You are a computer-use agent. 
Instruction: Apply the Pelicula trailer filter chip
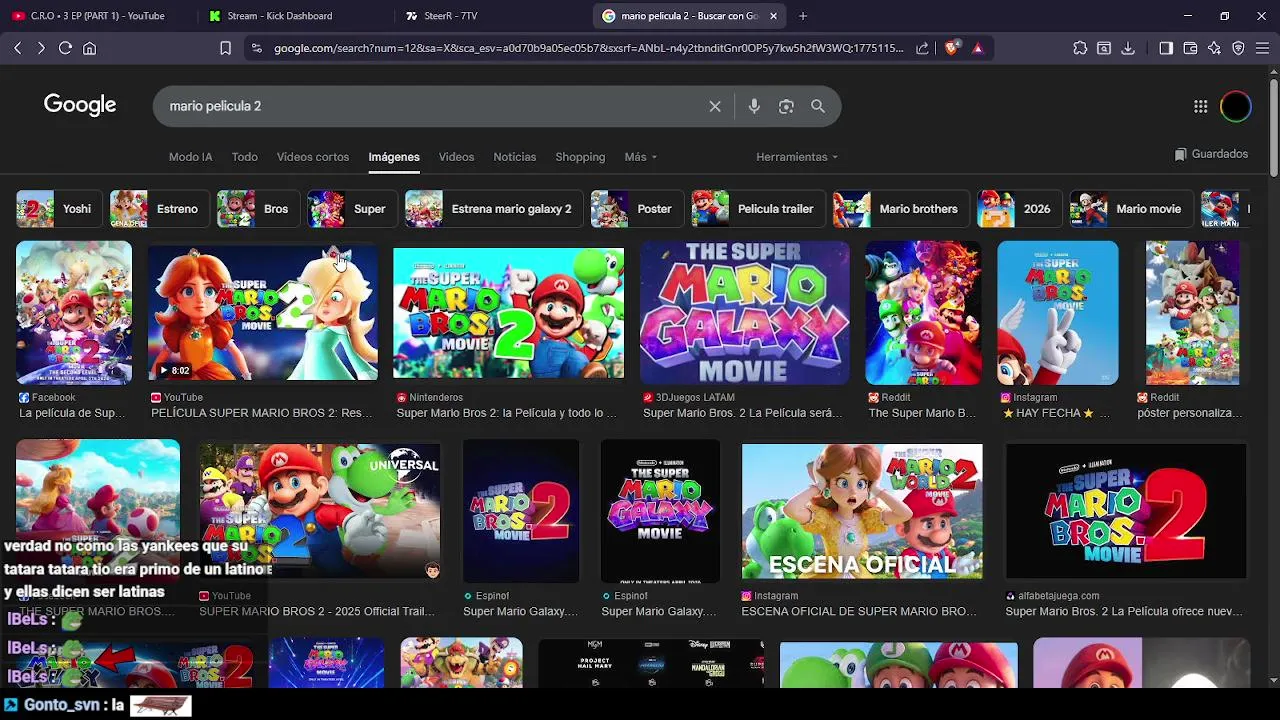point(758,209)
